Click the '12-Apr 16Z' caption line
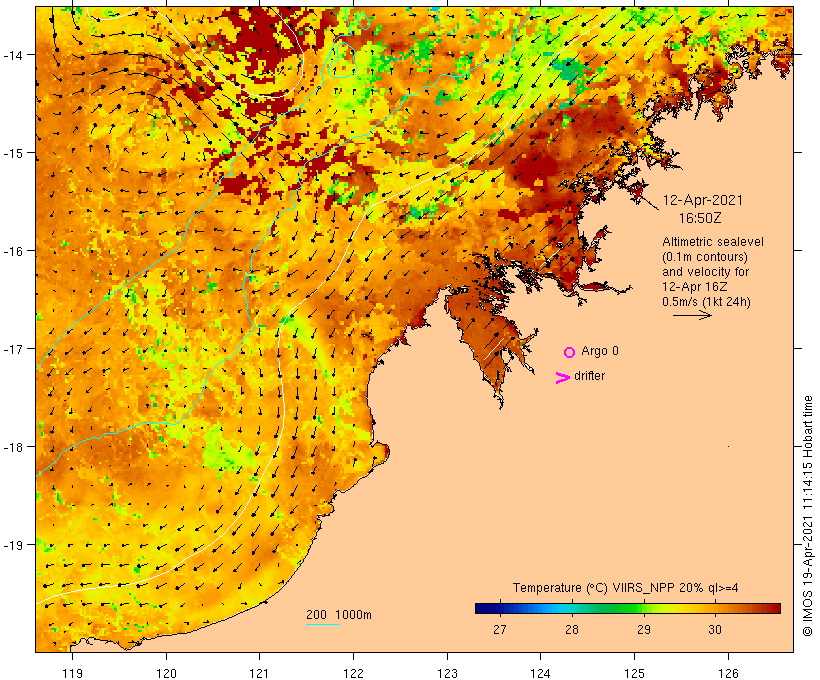This screenshot has height=680, width=820. coord(694,287)
